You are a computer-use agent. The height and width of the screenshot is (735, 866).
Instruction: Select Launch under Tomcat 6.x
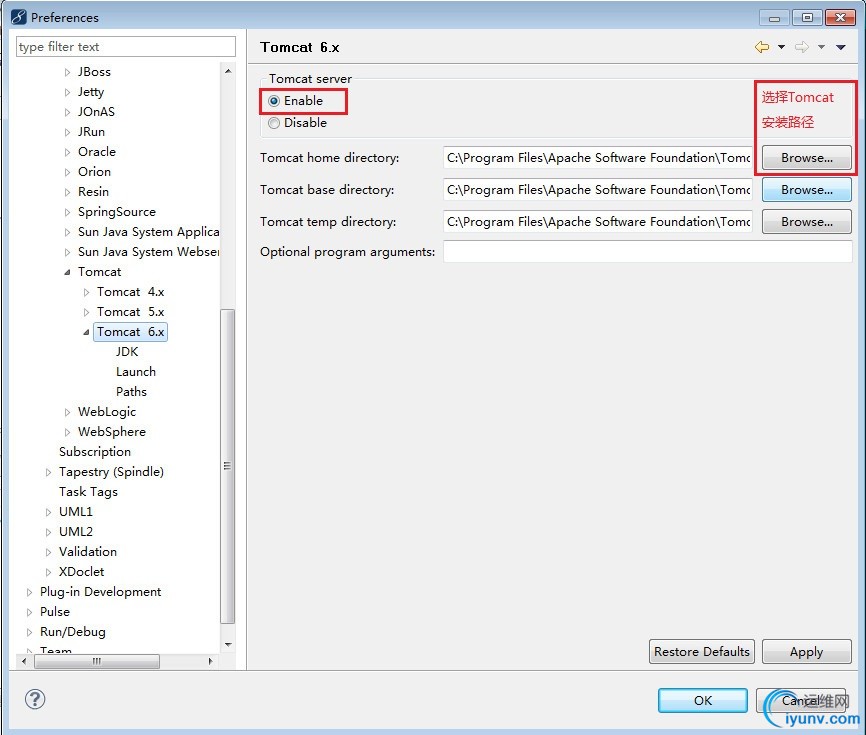pos(136,372)
